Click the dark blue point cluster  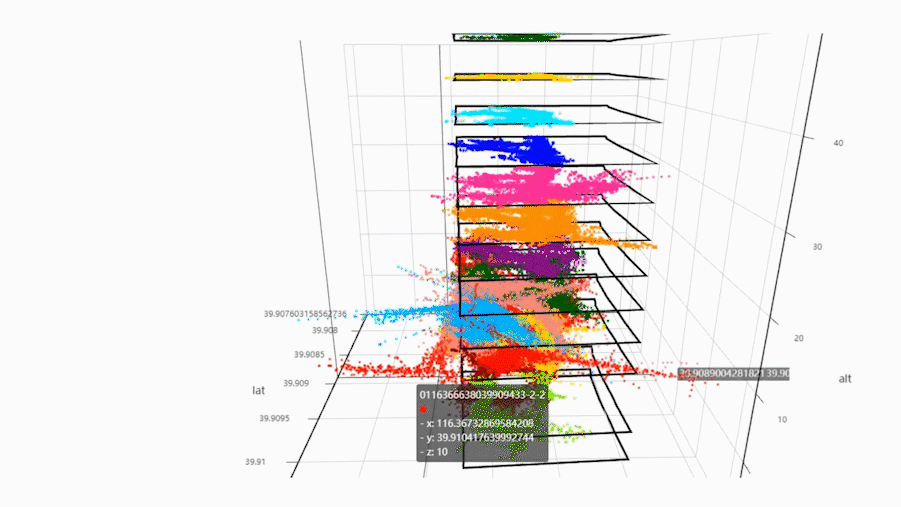pos(515,151)
